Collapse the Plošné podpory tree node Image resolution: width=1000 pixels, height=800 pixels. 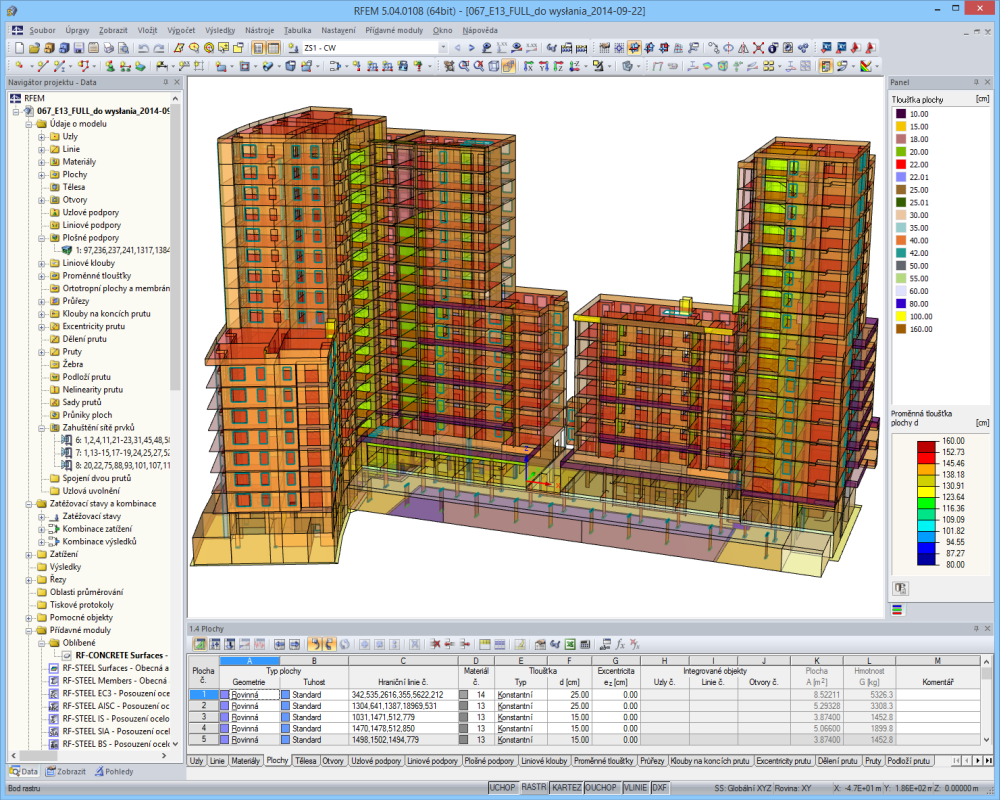pyautogui.click(x=41, y=238)
